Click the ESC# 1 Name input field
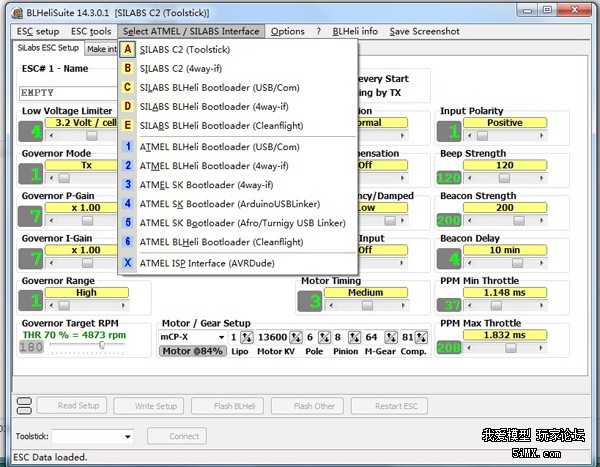Image resolution: width=600 pixels, height=467 pixels. click(68, 93)
